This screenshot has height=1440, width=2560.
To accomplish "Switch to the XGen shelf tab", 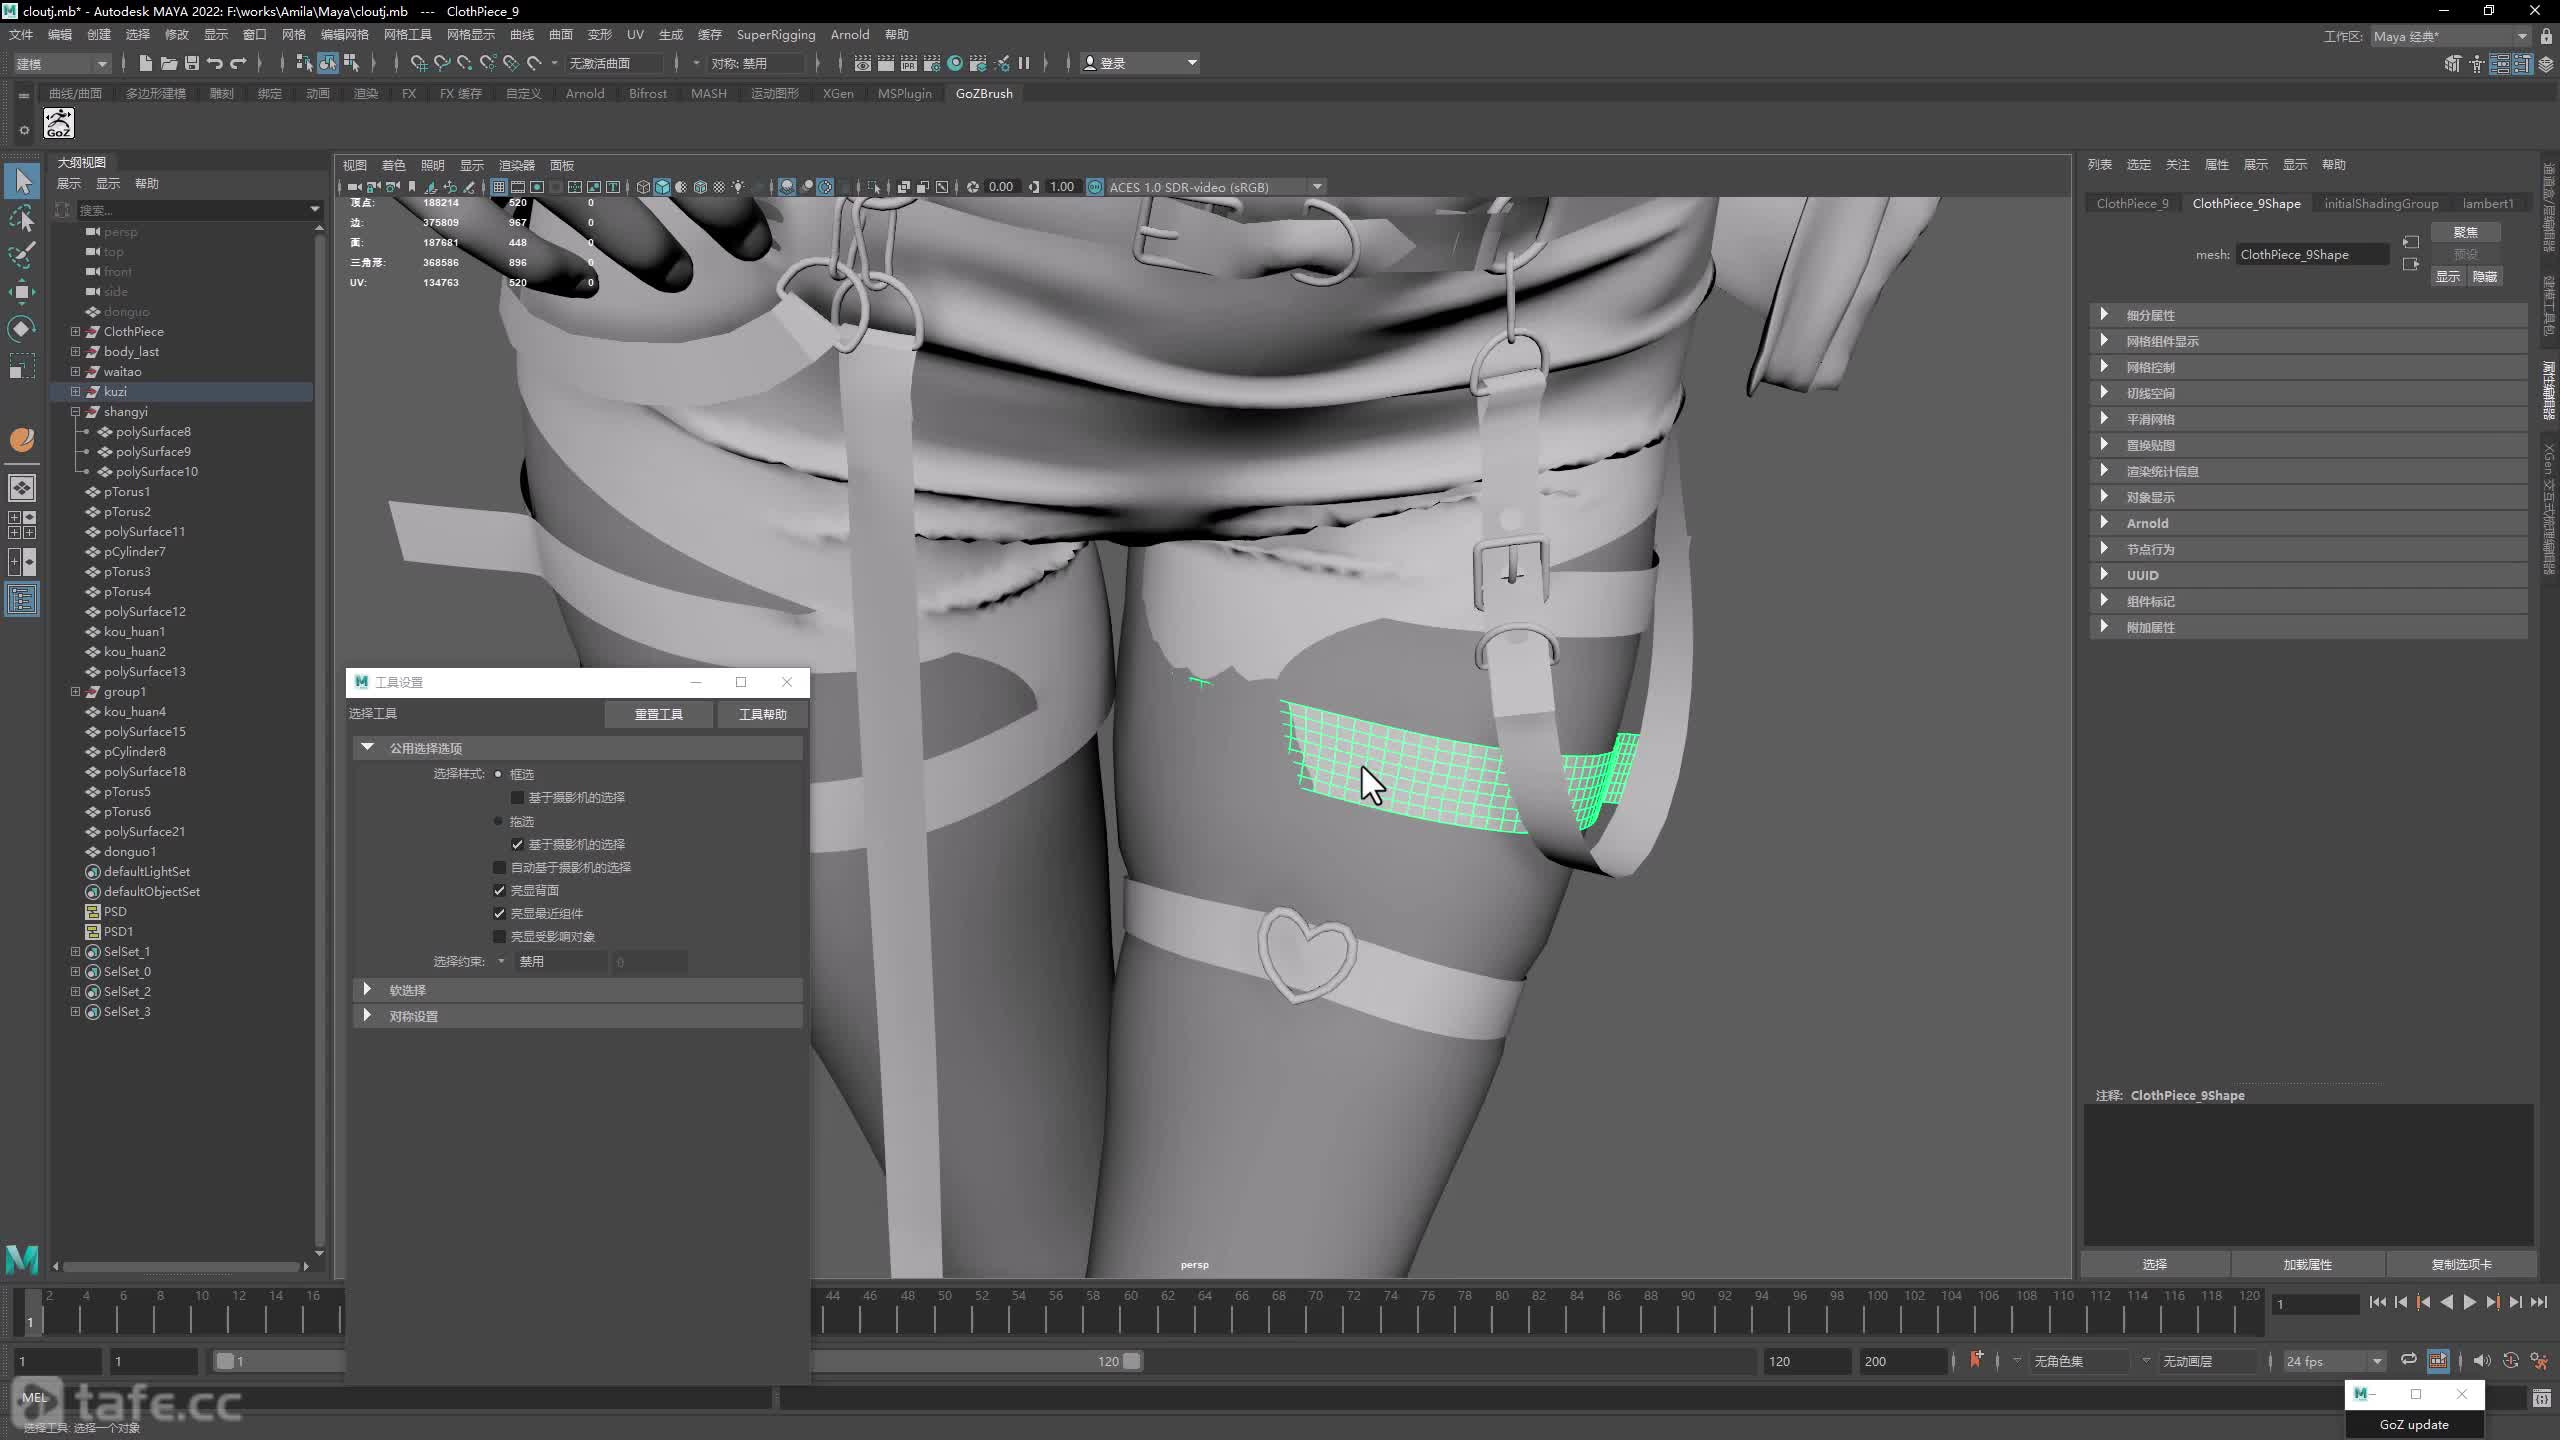I will (838, 93).
